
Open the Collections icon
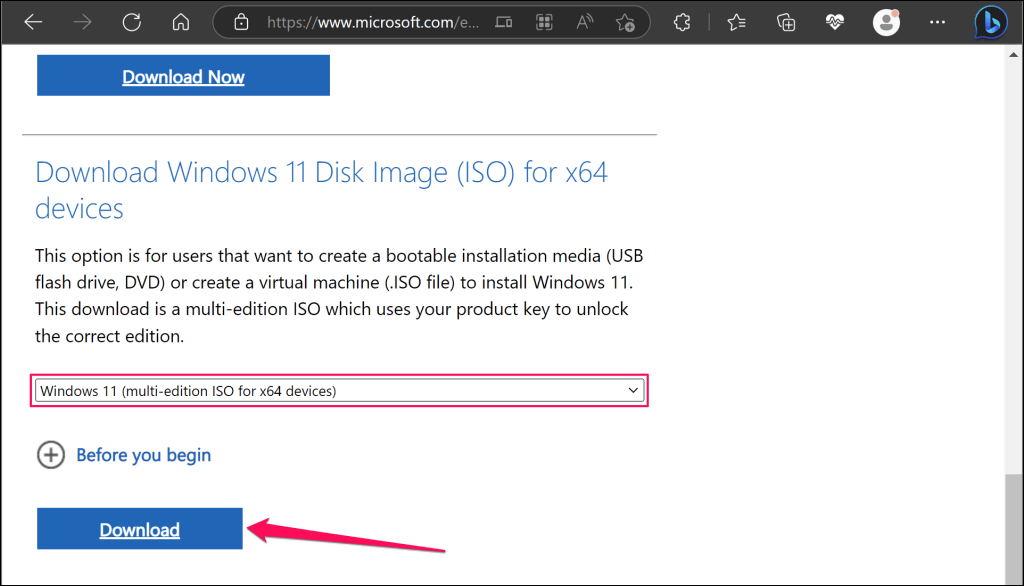pos(786,22)
